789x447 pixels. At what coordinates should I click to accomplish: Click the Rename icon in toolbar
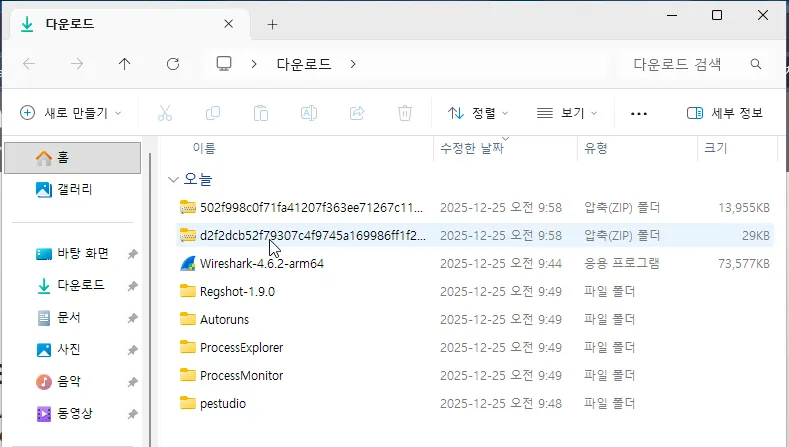(x=309, y=113)
